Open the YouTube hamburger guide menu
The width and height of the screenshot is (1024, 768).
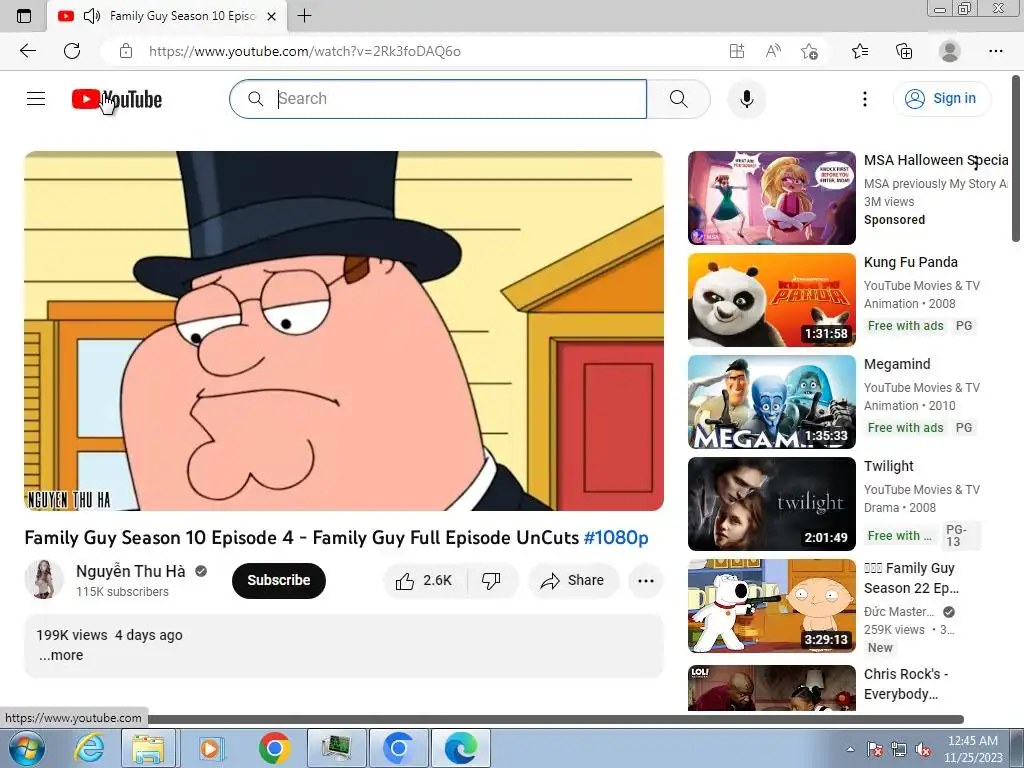pyautogui.click(x=36, y=99)
